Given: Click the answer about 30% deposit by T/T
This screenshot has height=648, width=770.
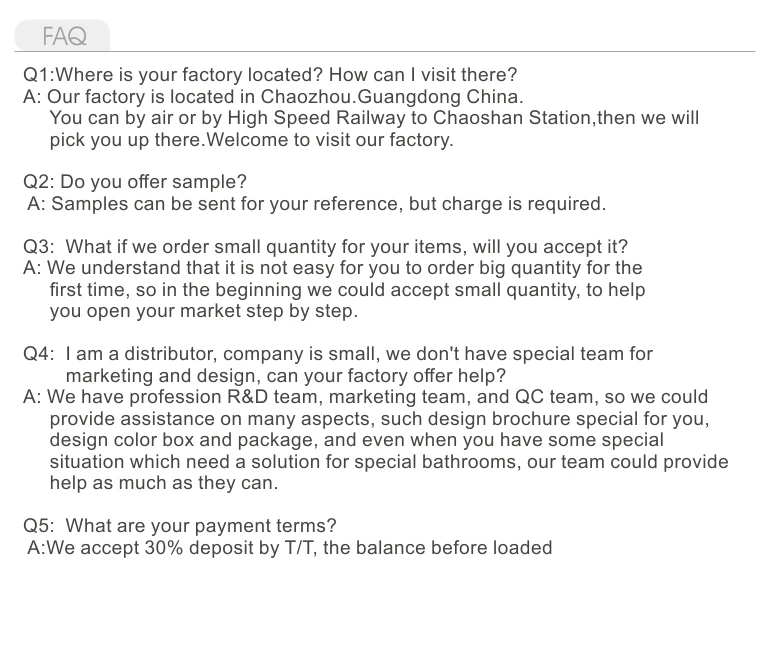Looking at the screenshot, I should [x=289, y=548].
